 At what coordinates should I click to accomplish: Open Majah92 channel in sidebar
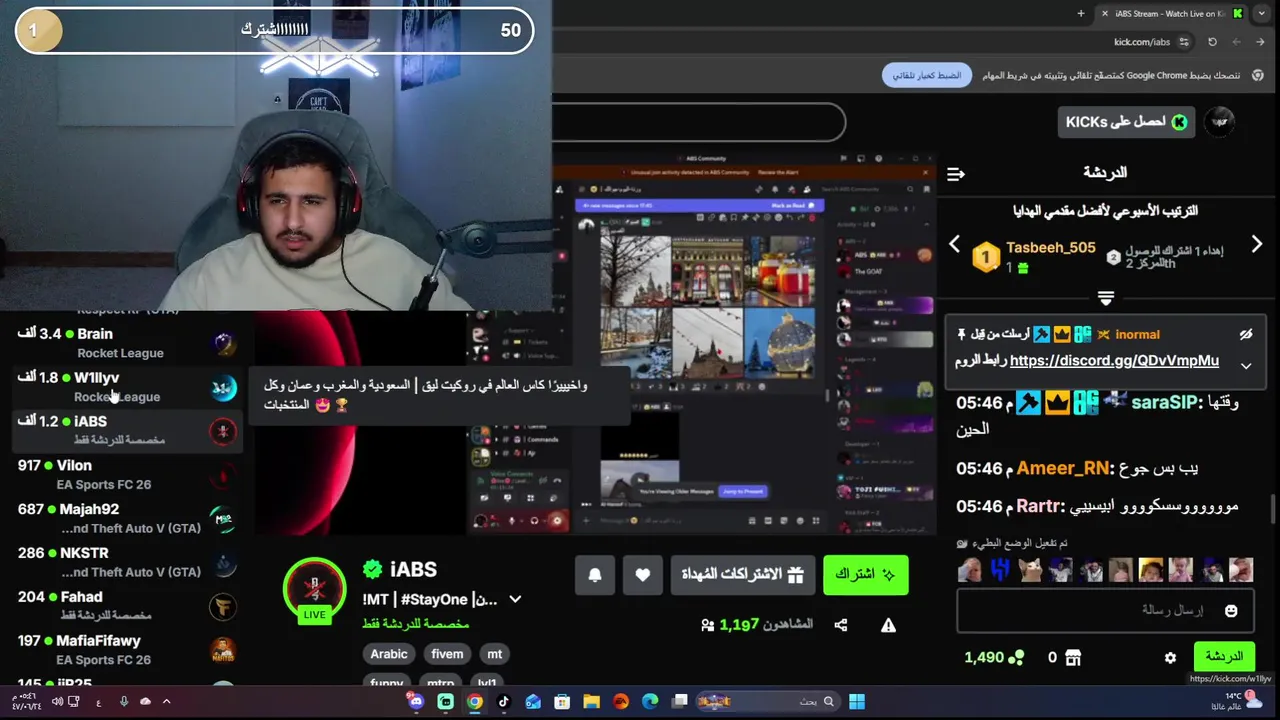[x=126, y=518]
